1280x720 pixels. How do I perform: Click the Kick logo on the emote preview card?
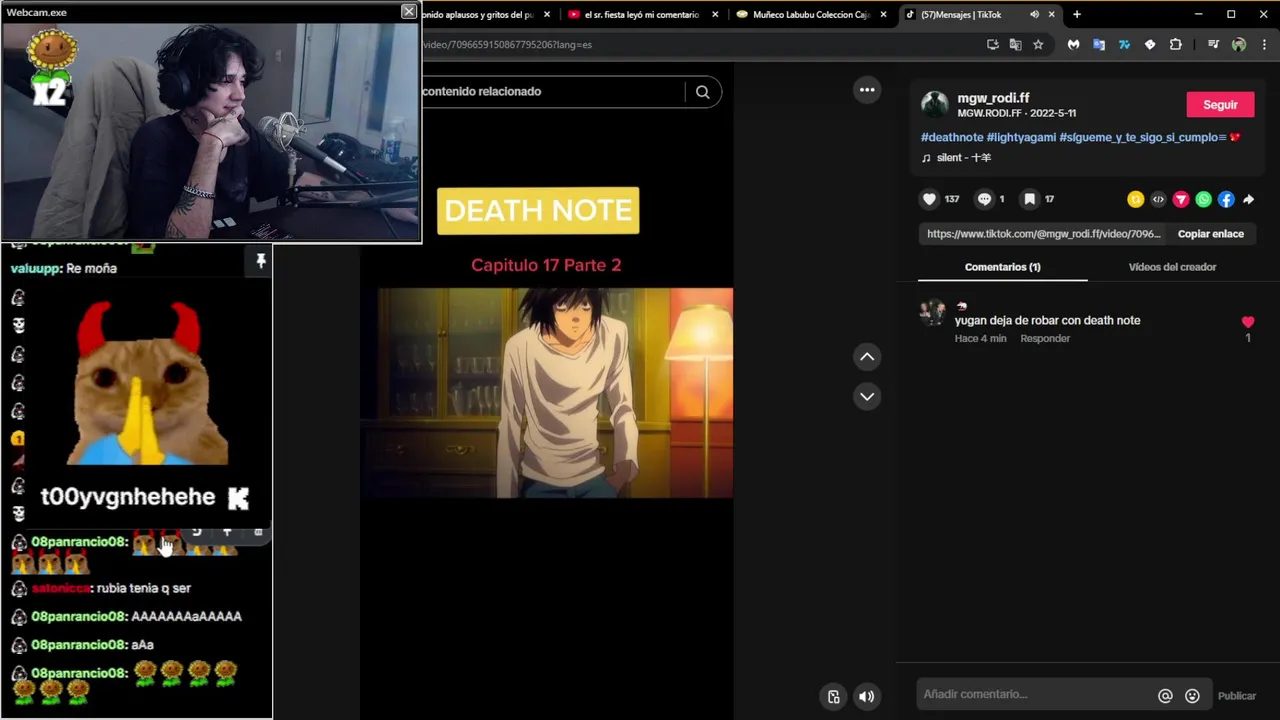pos(238,497)
